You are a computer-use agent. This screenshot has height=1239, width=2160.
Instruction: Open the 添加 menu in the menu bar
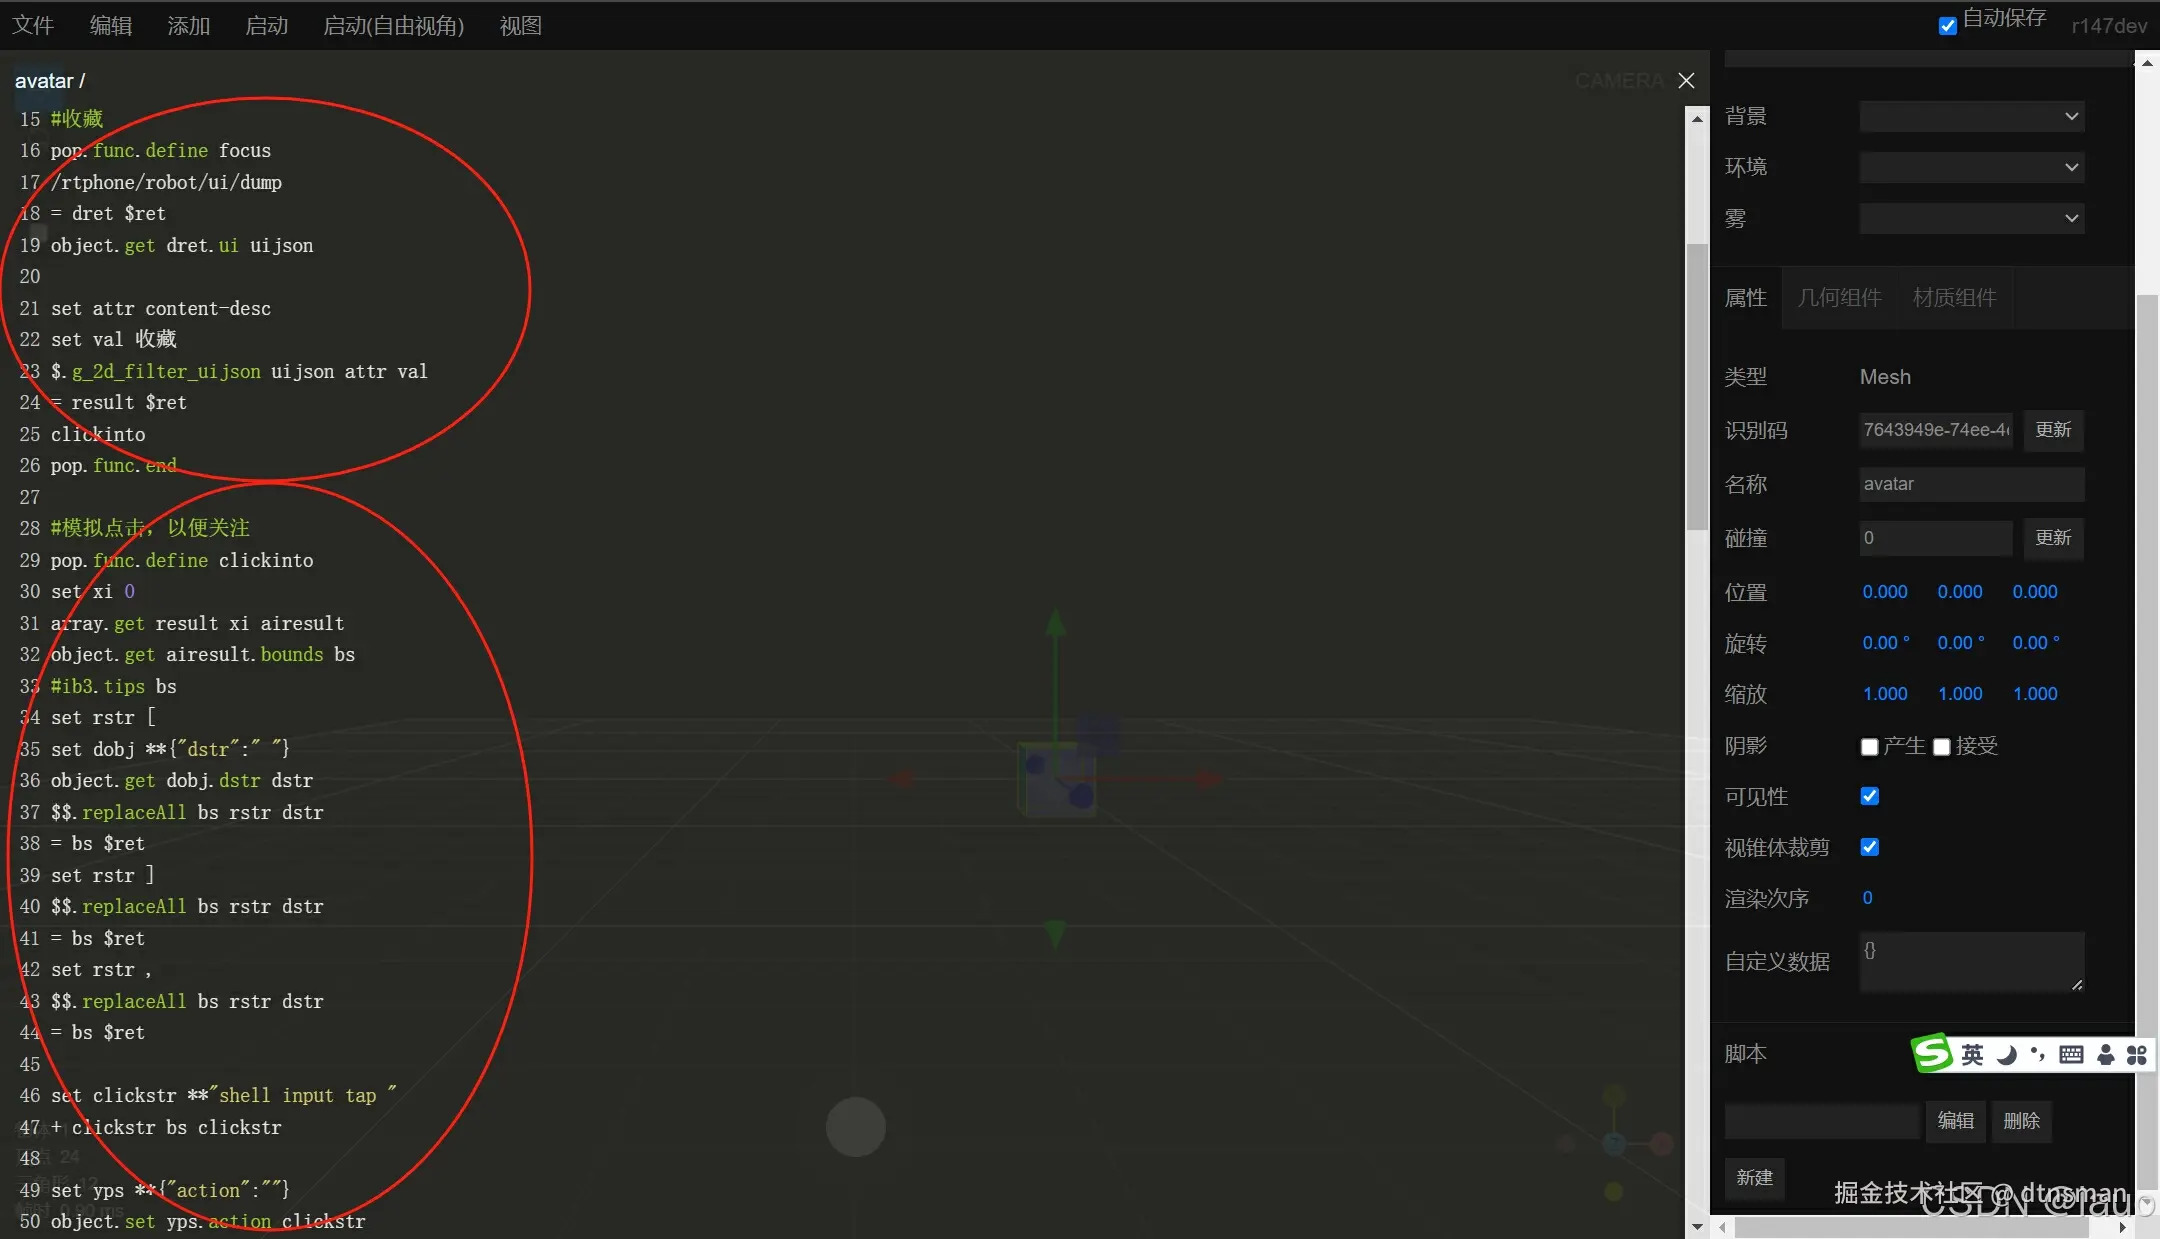[x=189, y=25]
